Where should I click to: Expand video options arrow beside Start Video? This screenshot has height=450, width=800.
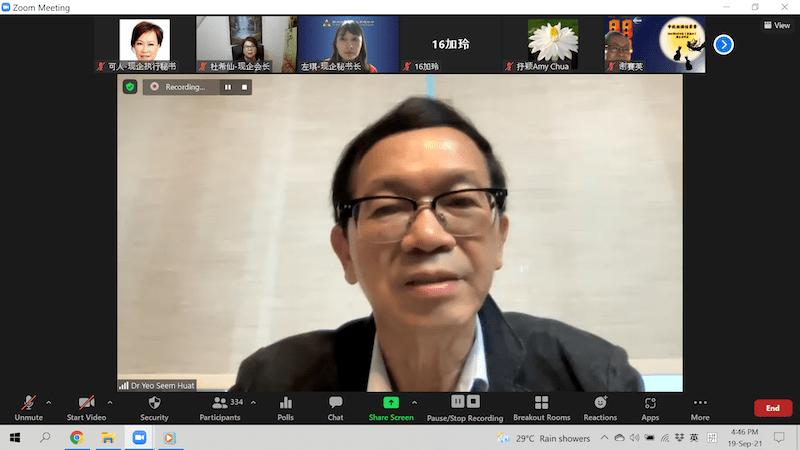pyautogui.click(x=110, y=402)
